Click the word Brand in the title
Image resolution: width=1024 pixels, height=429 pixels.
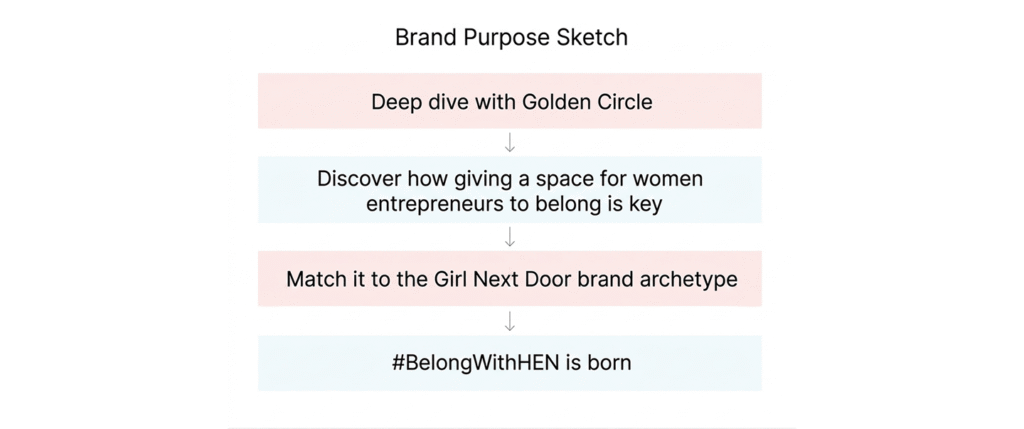[426, 37]
